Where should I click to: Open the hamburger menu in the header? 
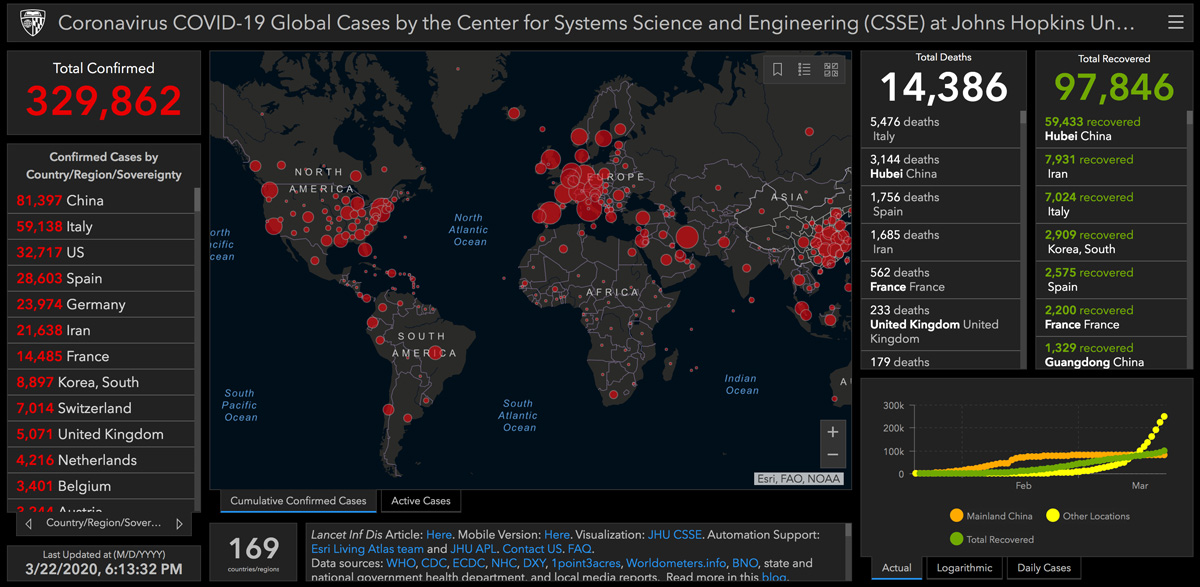pyautogui.click(x=1175, y=22)
